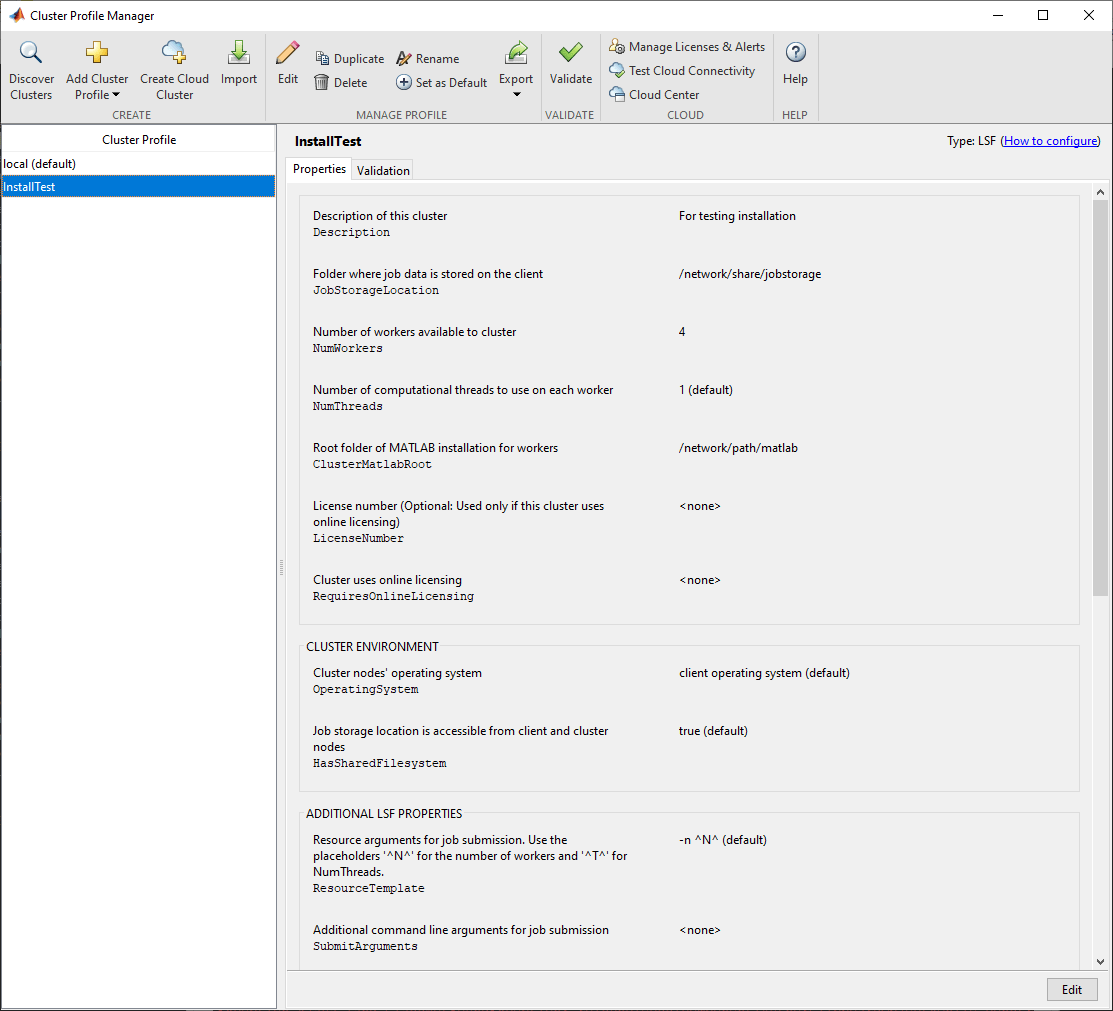Click scrollbar up arrow in properties pane
The width and height of the screenshot is (1113, 1011).
(1100, 192)
